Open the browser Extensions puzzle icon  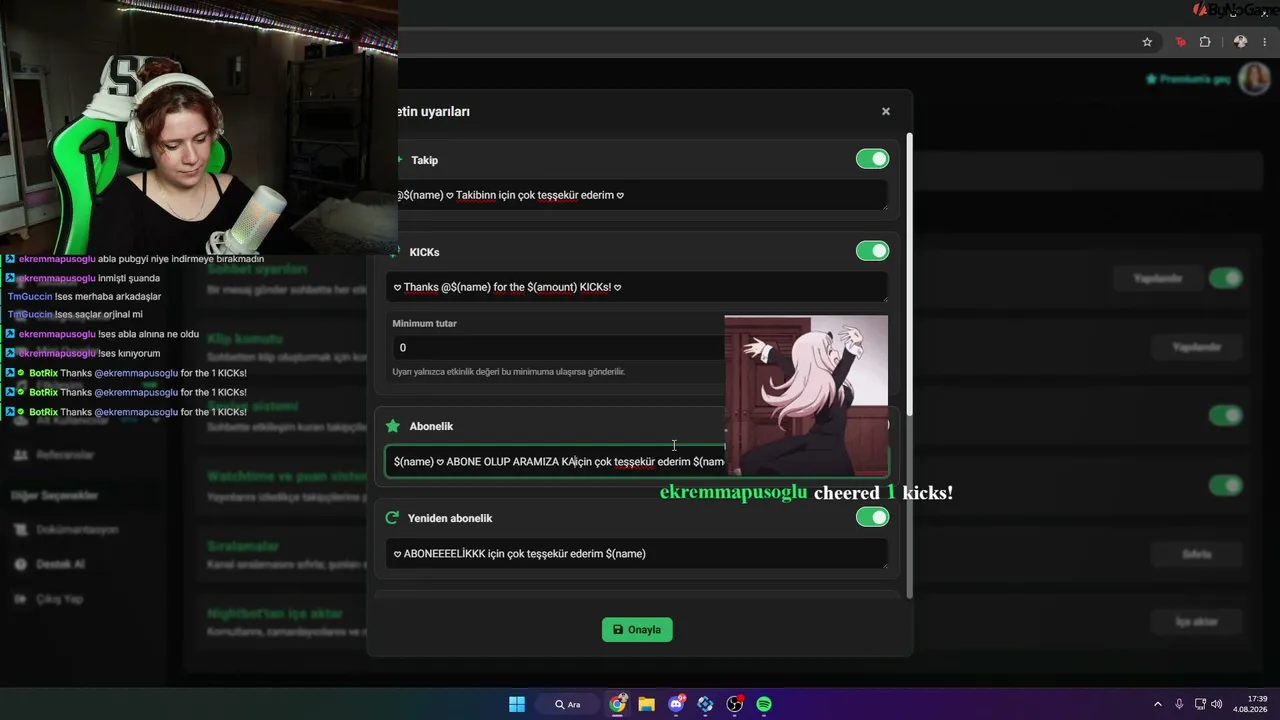pyautogui.click(x=1205, y=42)
